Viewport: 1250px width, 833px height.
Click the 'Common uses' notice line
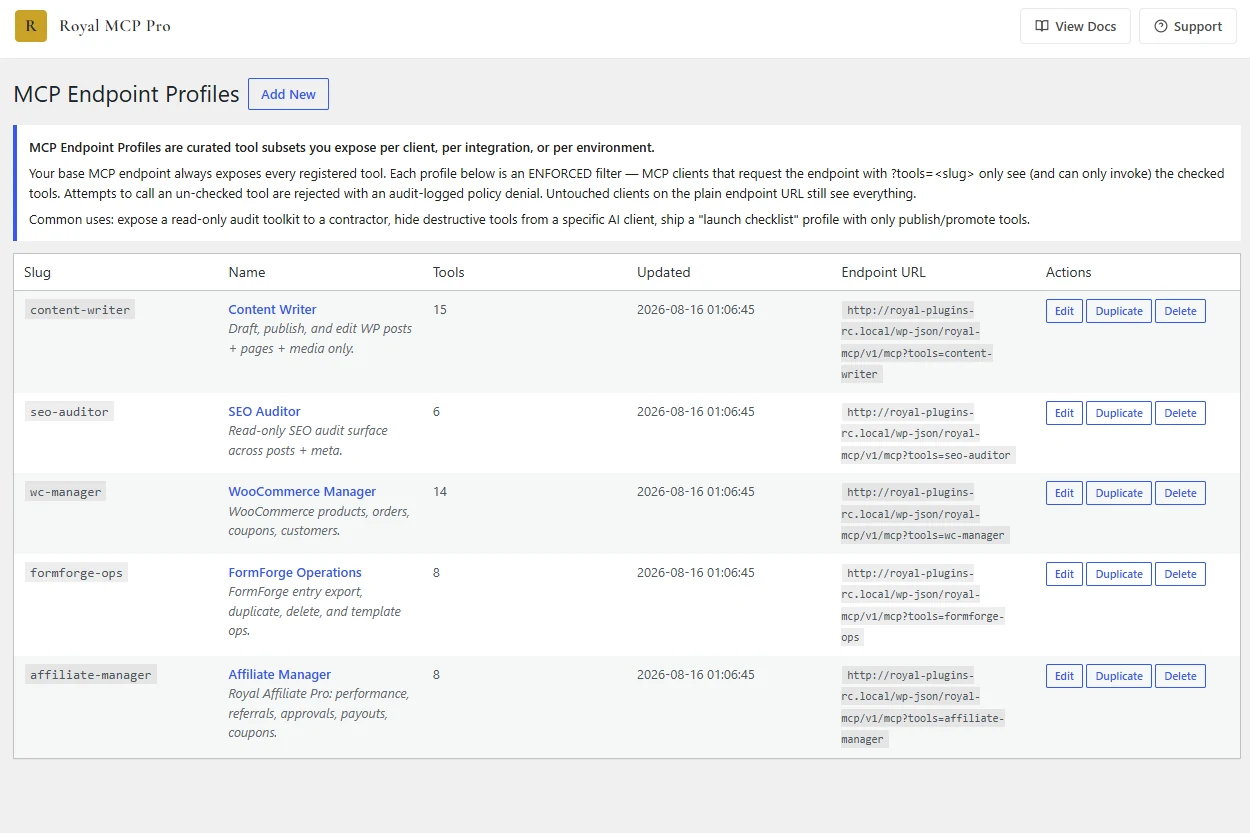pos(529,219)
